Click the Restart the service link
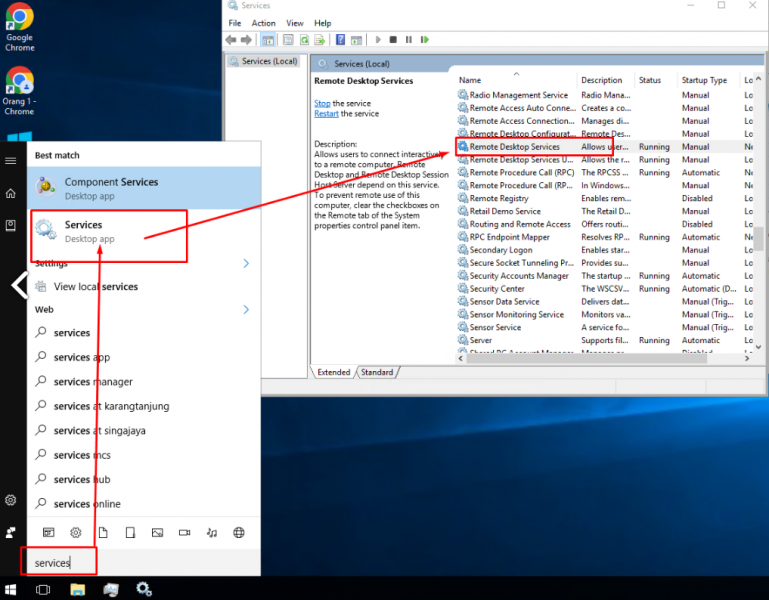Viewport: 769px width, 600px height. [326, 114]
